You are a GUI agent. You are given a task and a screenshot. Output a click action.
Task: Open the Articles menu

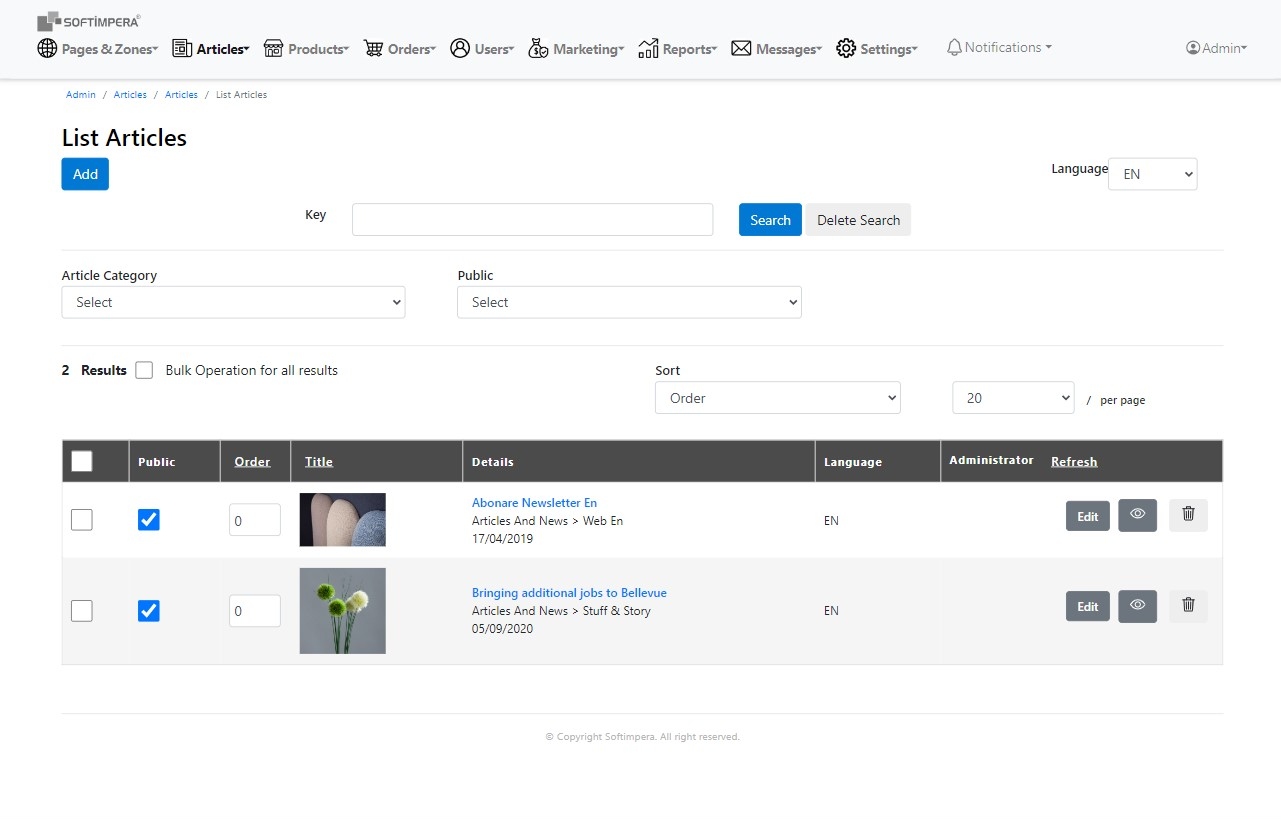pyautogui.click(x=211, y=48)
